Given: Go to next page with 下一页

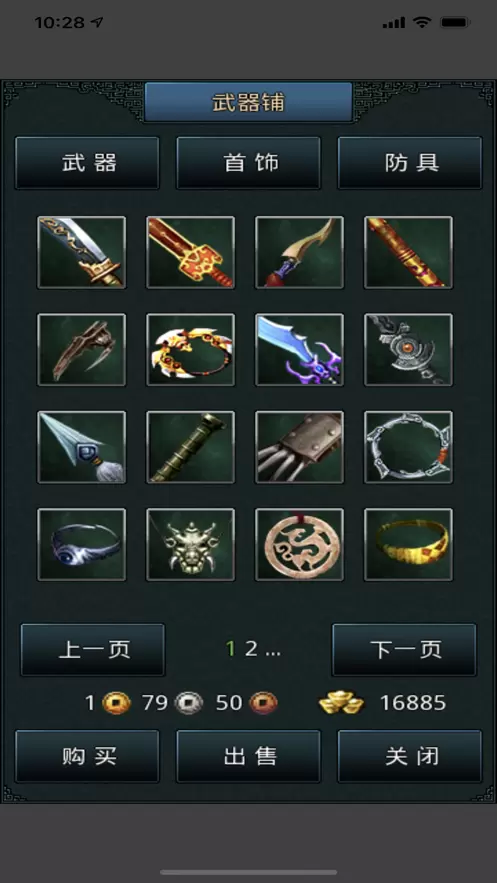Looking at the screenshot, I should [x=404, y=650].
